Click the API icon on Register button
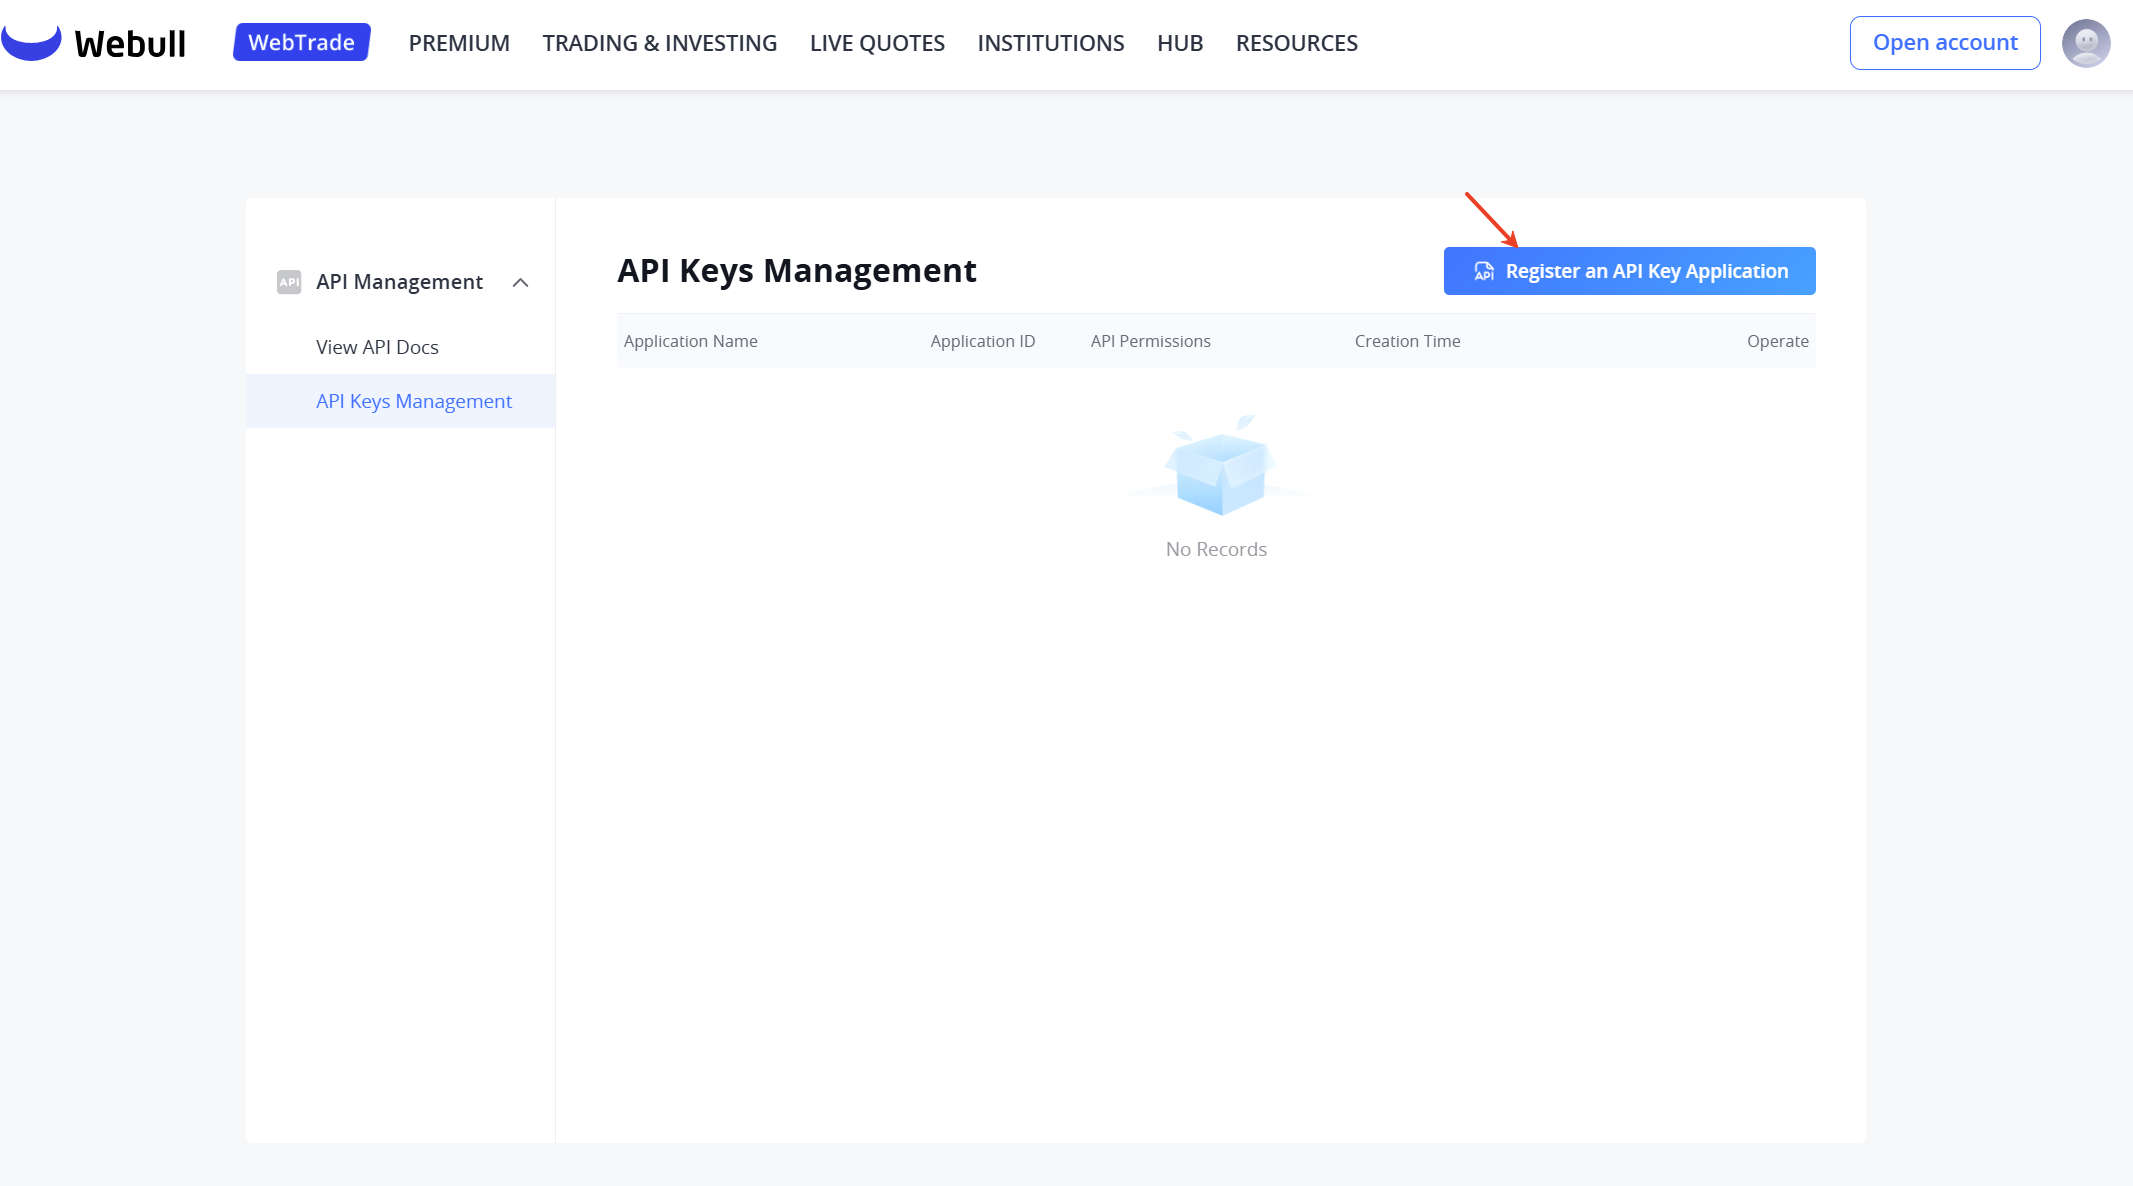Screen dimensions: 2133x1186 1484,271
